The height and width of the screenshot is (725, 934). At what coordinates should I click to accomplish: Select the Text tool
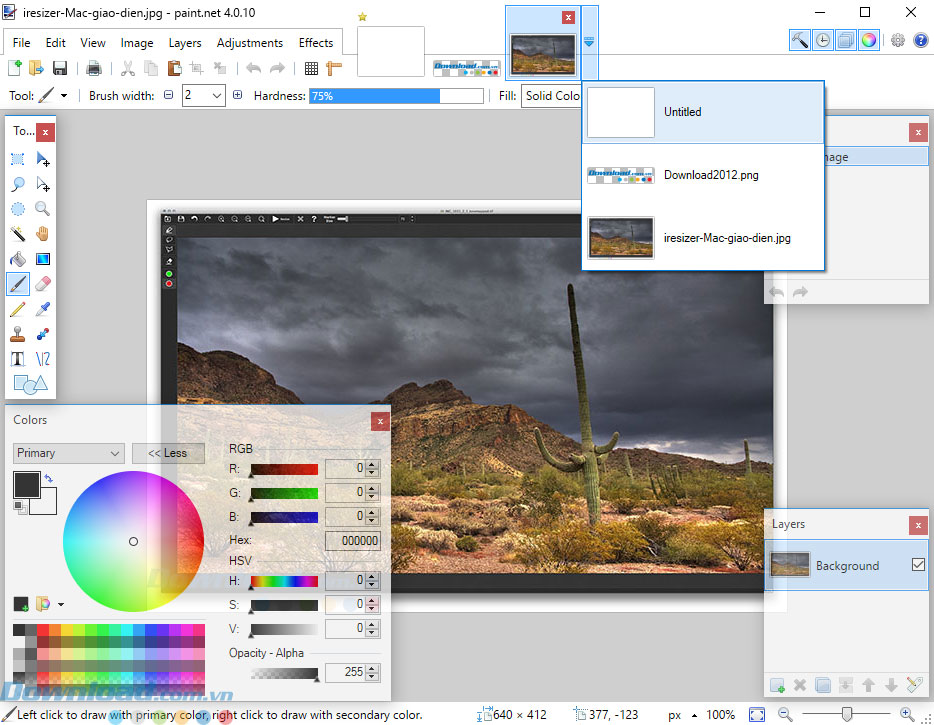[18, 359]
